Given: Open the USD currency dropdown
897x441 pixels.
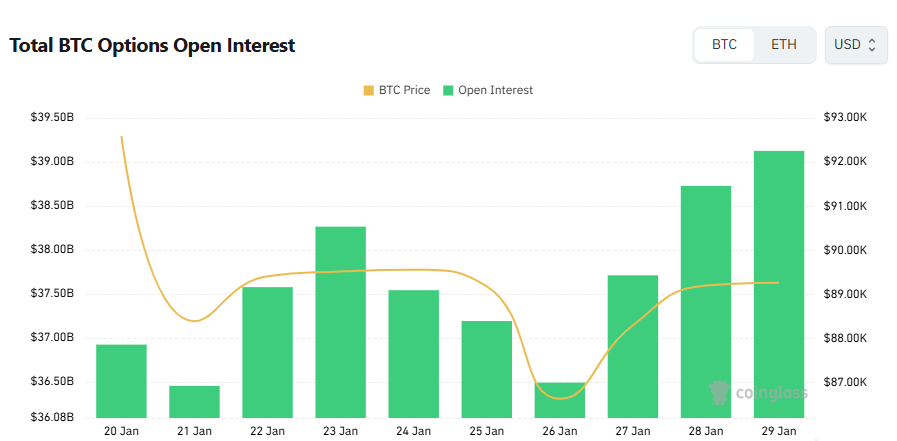Looking at the screenshot, I should pyautogui.click(x=855, y=45).
